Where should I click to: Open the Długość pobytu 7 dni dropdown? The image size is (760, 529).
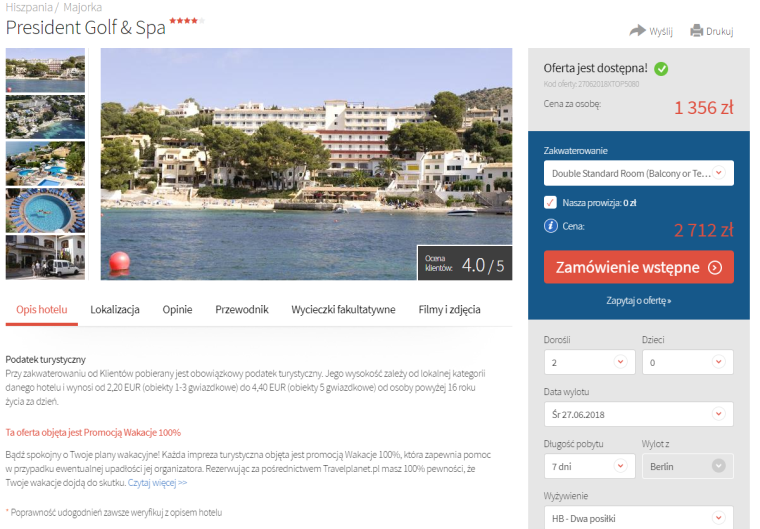[x=589, y=466]
